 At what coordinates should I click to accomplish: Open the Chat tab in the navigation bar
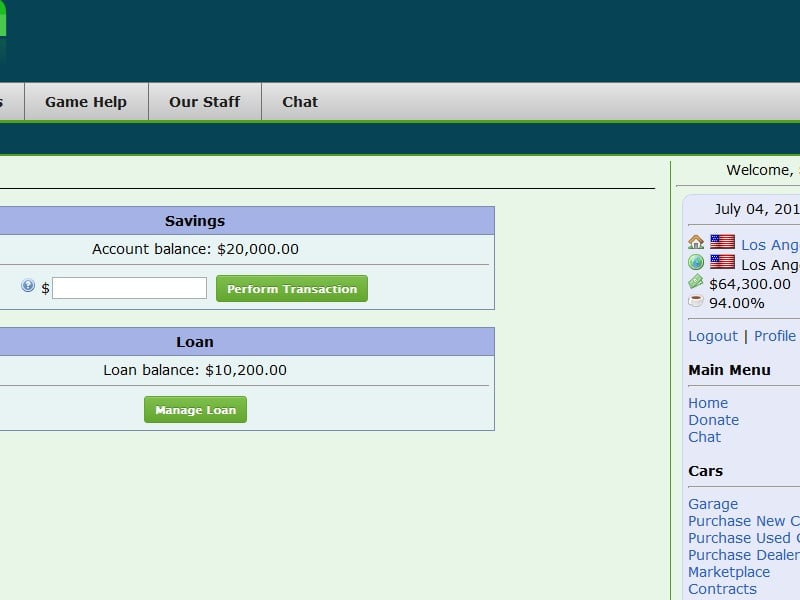click(x=299, y=101)
